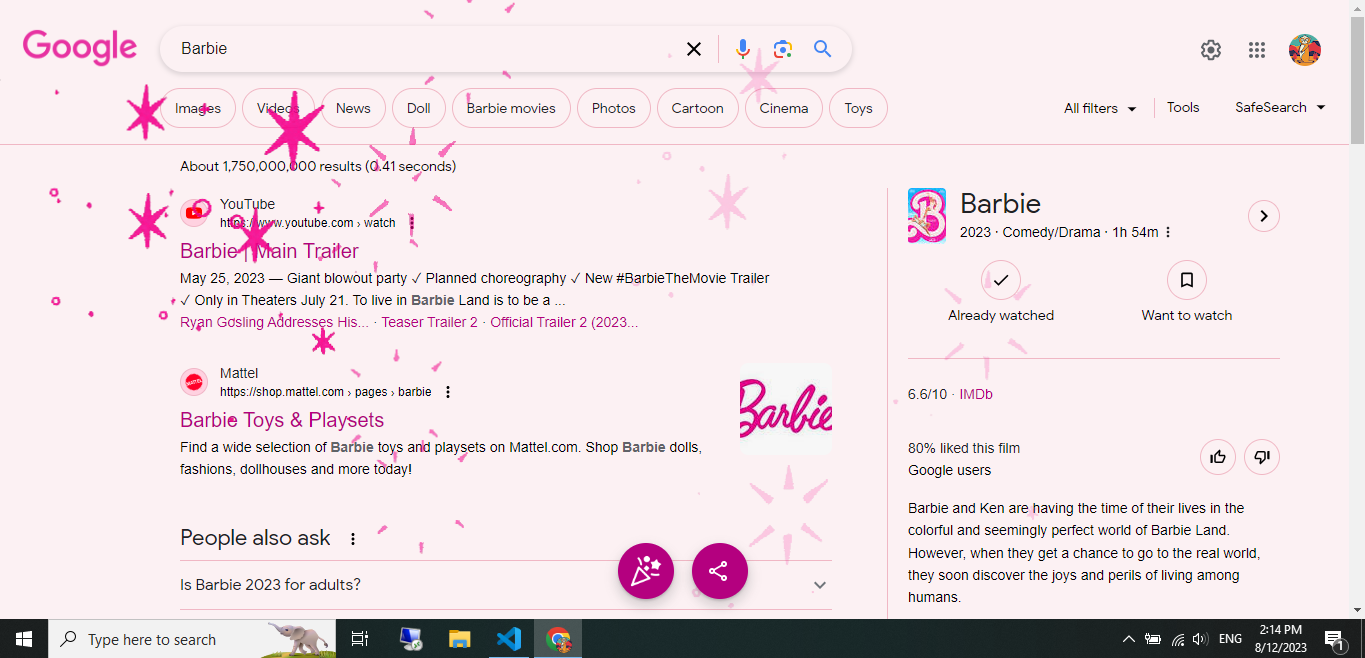Open Task View in the taskbar

tap(360, 639)
